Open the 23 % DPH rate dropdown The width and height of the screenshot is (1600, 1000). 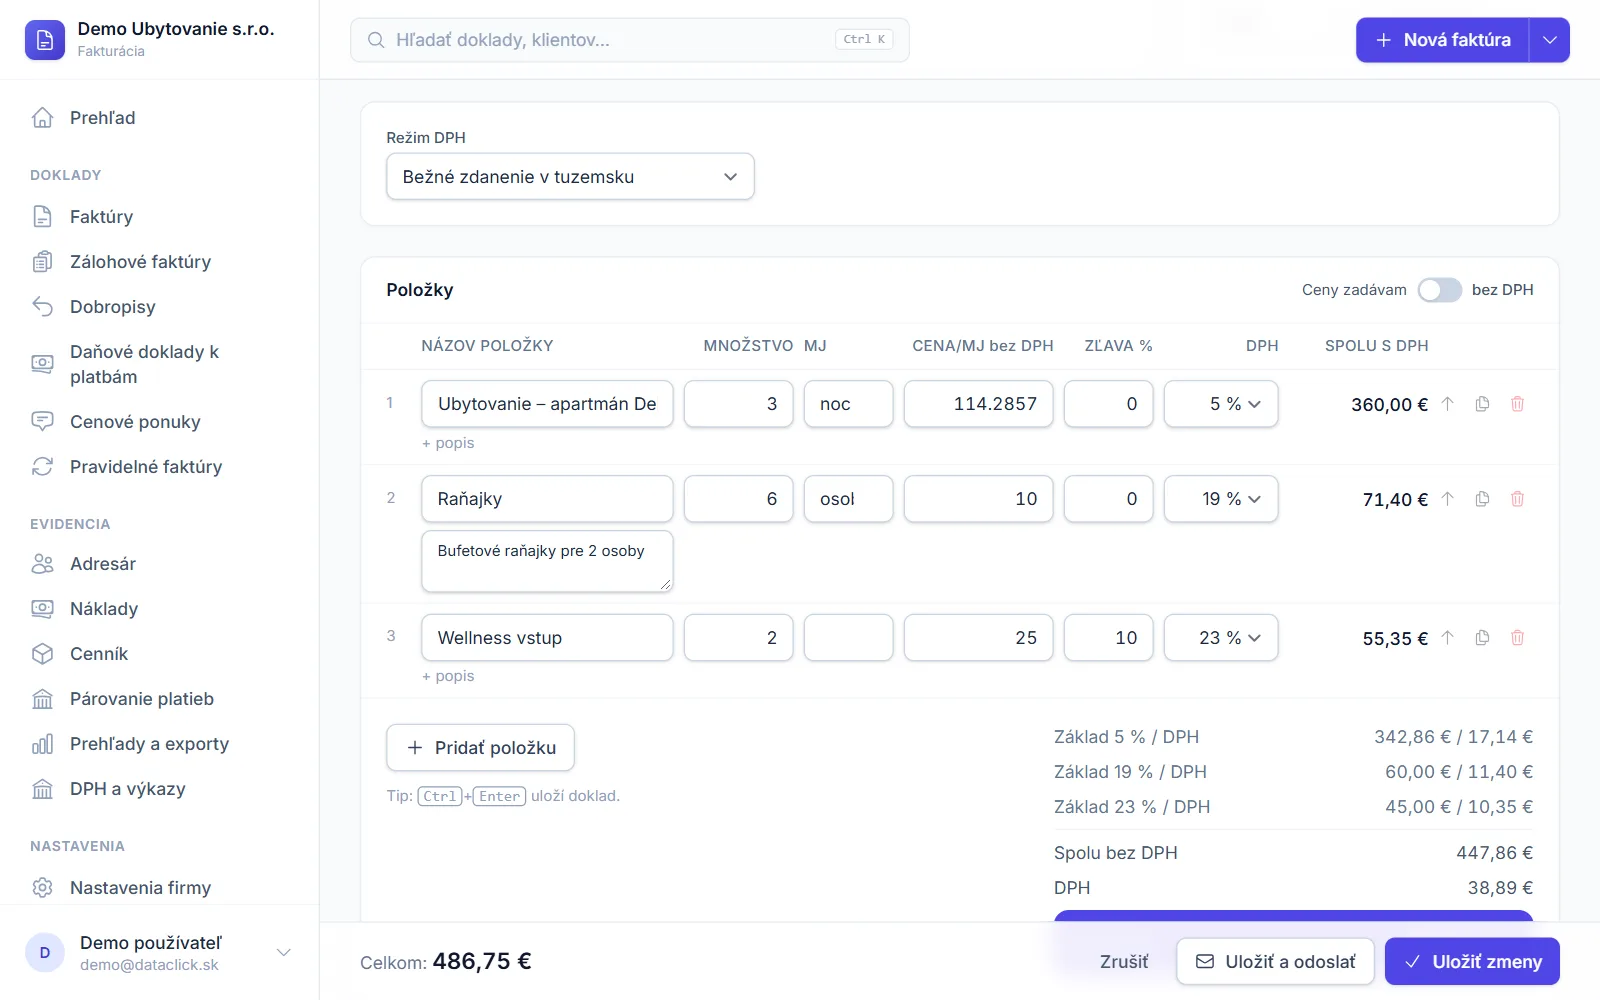click(x=1221, y=638)
